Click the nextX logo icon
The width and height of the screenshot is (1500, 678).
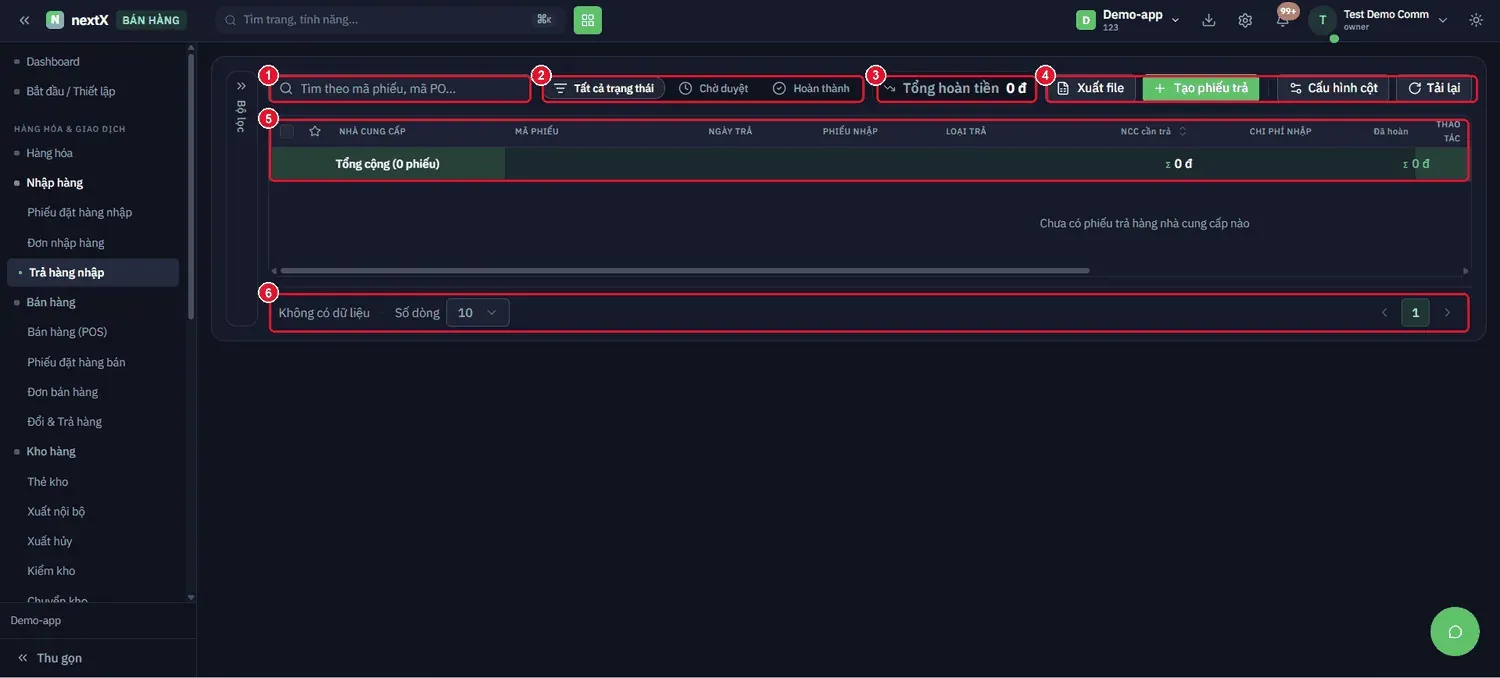coord(55,20)
